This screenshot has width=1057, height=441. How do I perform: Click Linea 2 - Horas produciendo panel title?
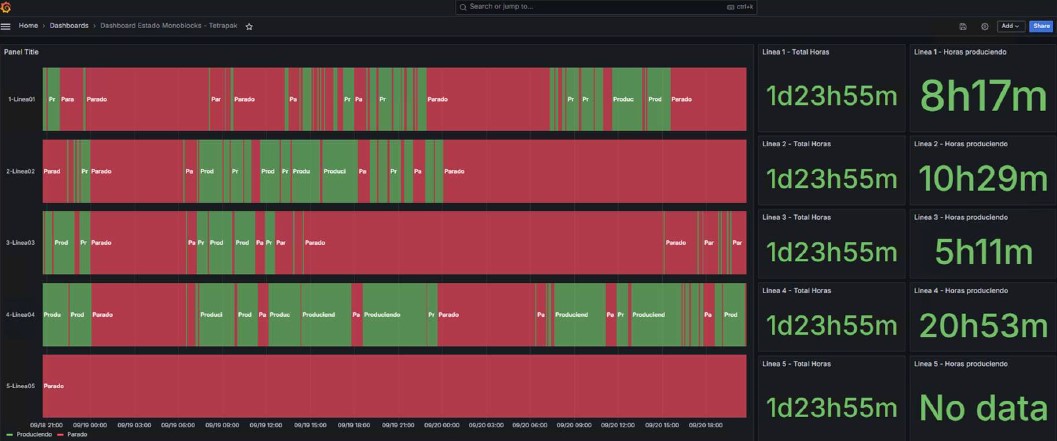point(961,144)
